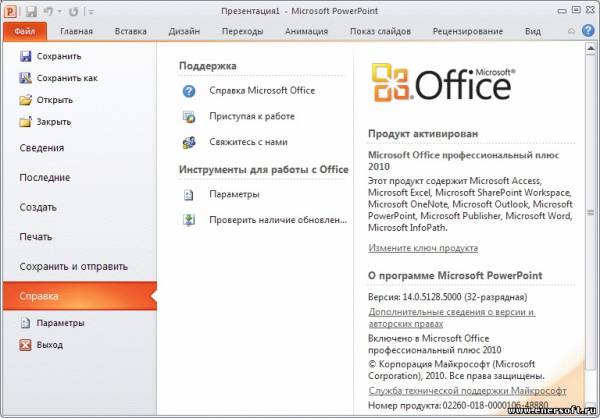Image resolution: width=600 pixels, height=418 pixels.
Task: Open Help with blue question mark icon
Action: click(x=588, y=31)
